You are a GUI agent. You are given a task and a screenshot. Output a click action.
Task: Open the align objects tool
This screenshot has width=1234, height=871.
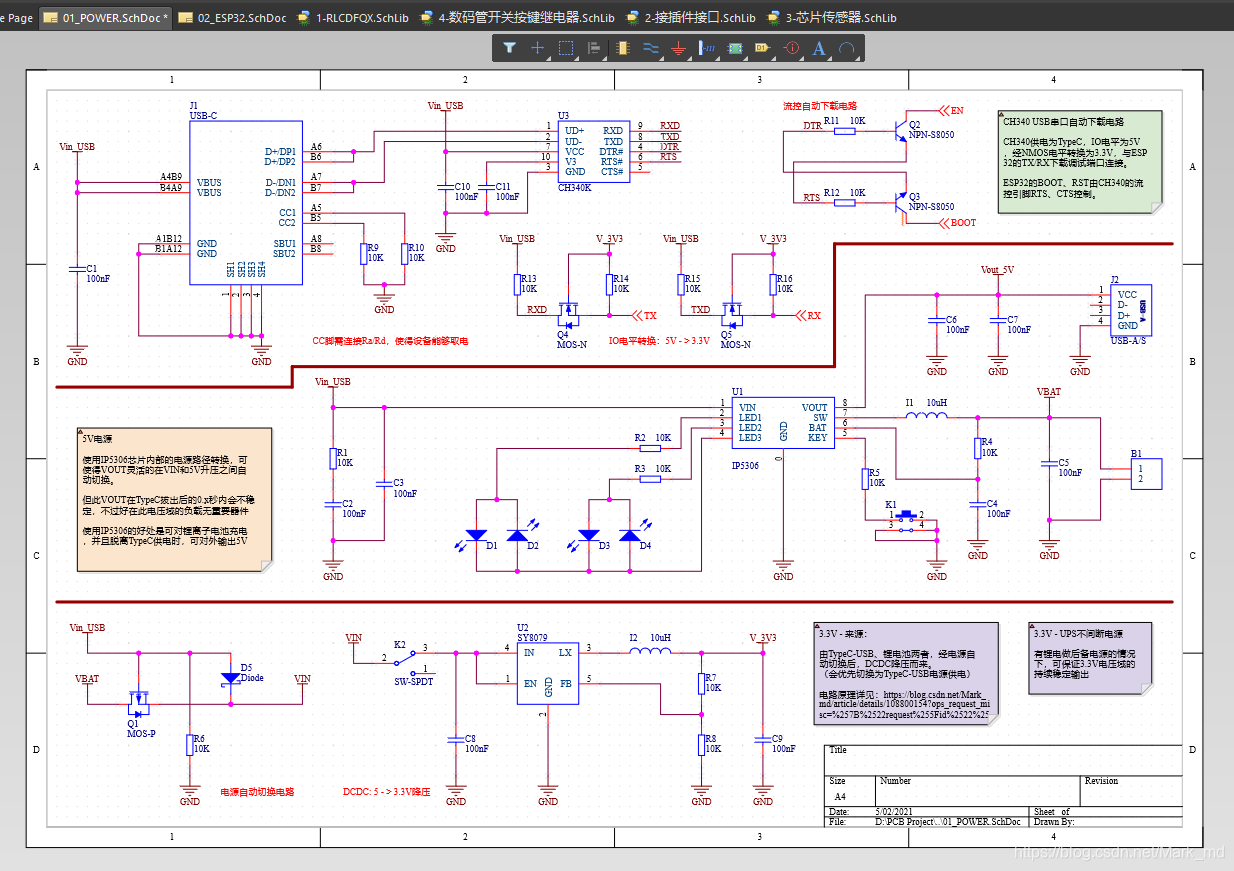coord(593,48)
